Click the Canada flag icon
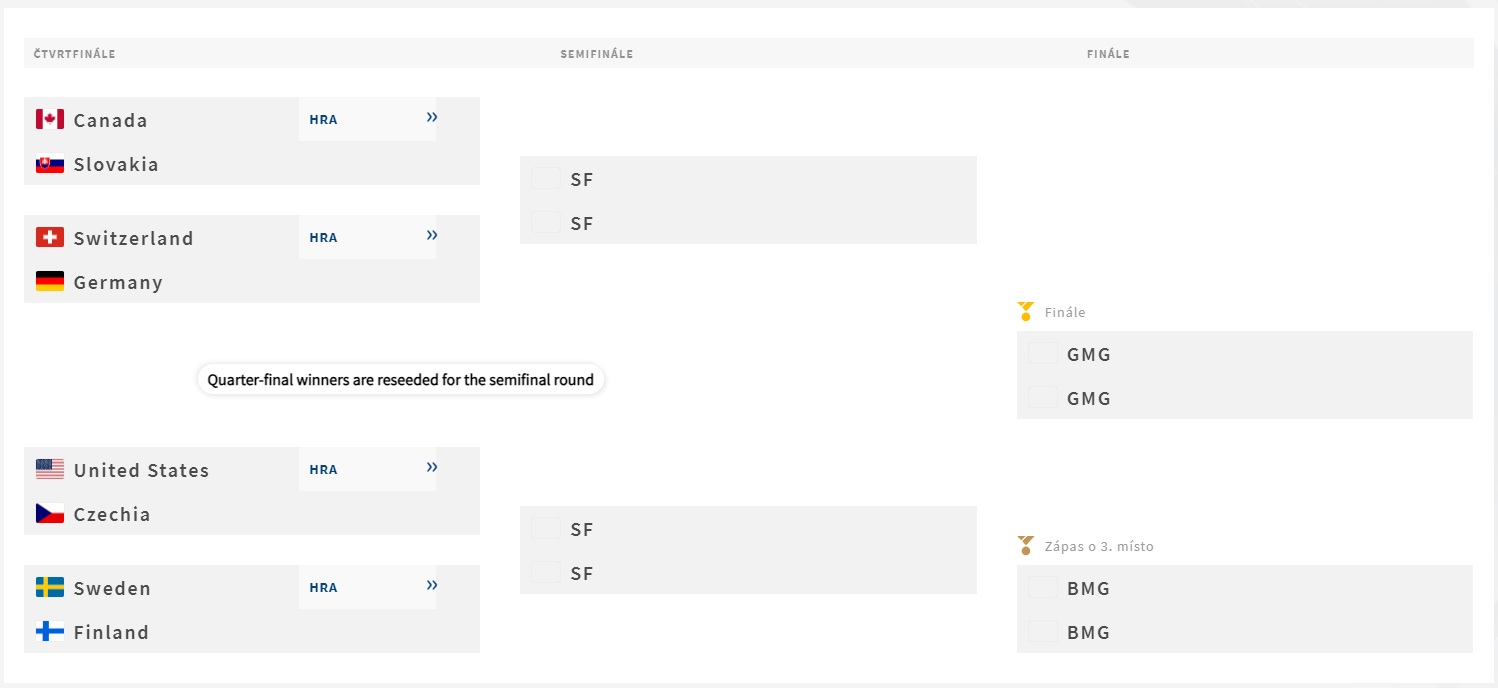 pyautogui.click(x=50, y=120)
